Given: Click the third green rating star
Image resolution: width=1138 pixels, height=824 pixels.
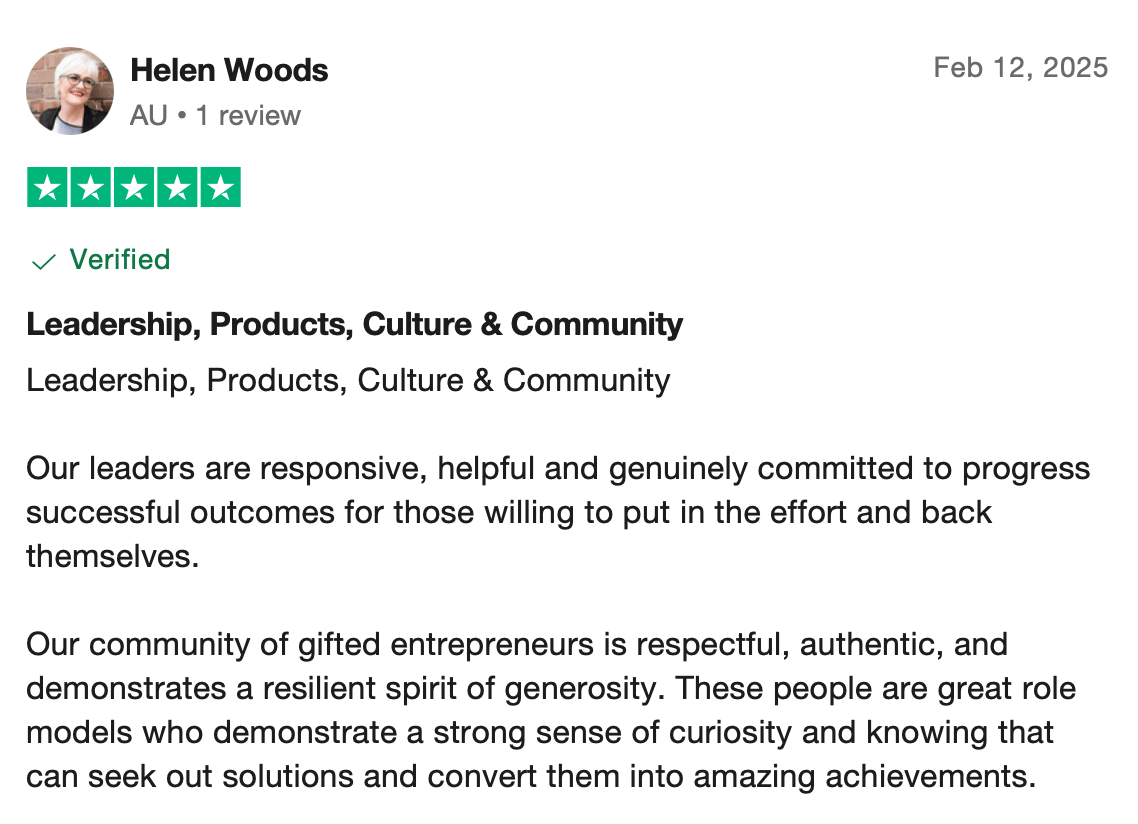Looking at the screenshot, I should point(134,188).
